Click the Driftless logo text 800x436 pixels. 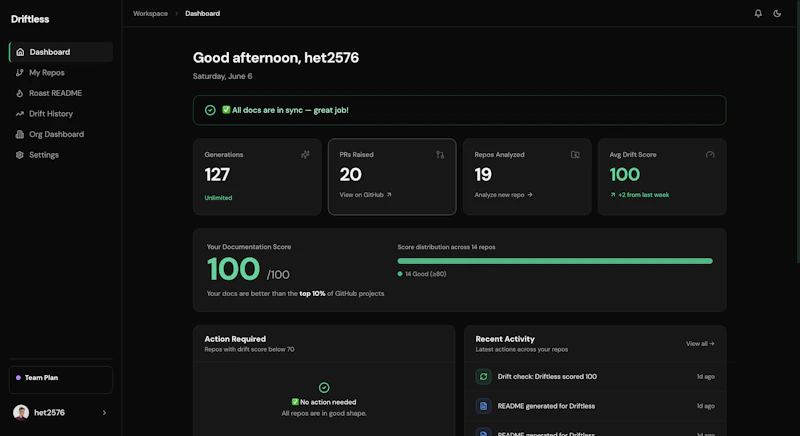[30, 19]
